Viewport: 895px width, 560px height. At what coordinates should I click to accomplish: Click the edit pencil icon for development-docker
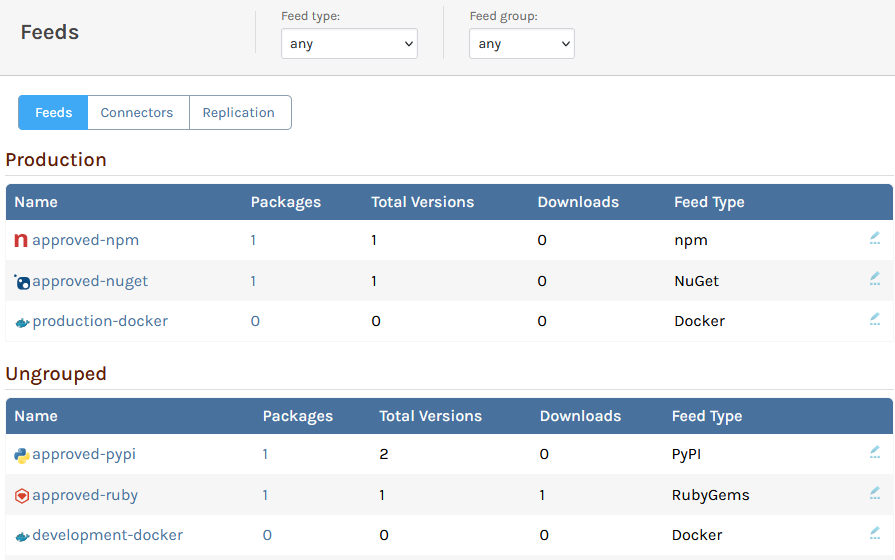click(x=875, y=533)
